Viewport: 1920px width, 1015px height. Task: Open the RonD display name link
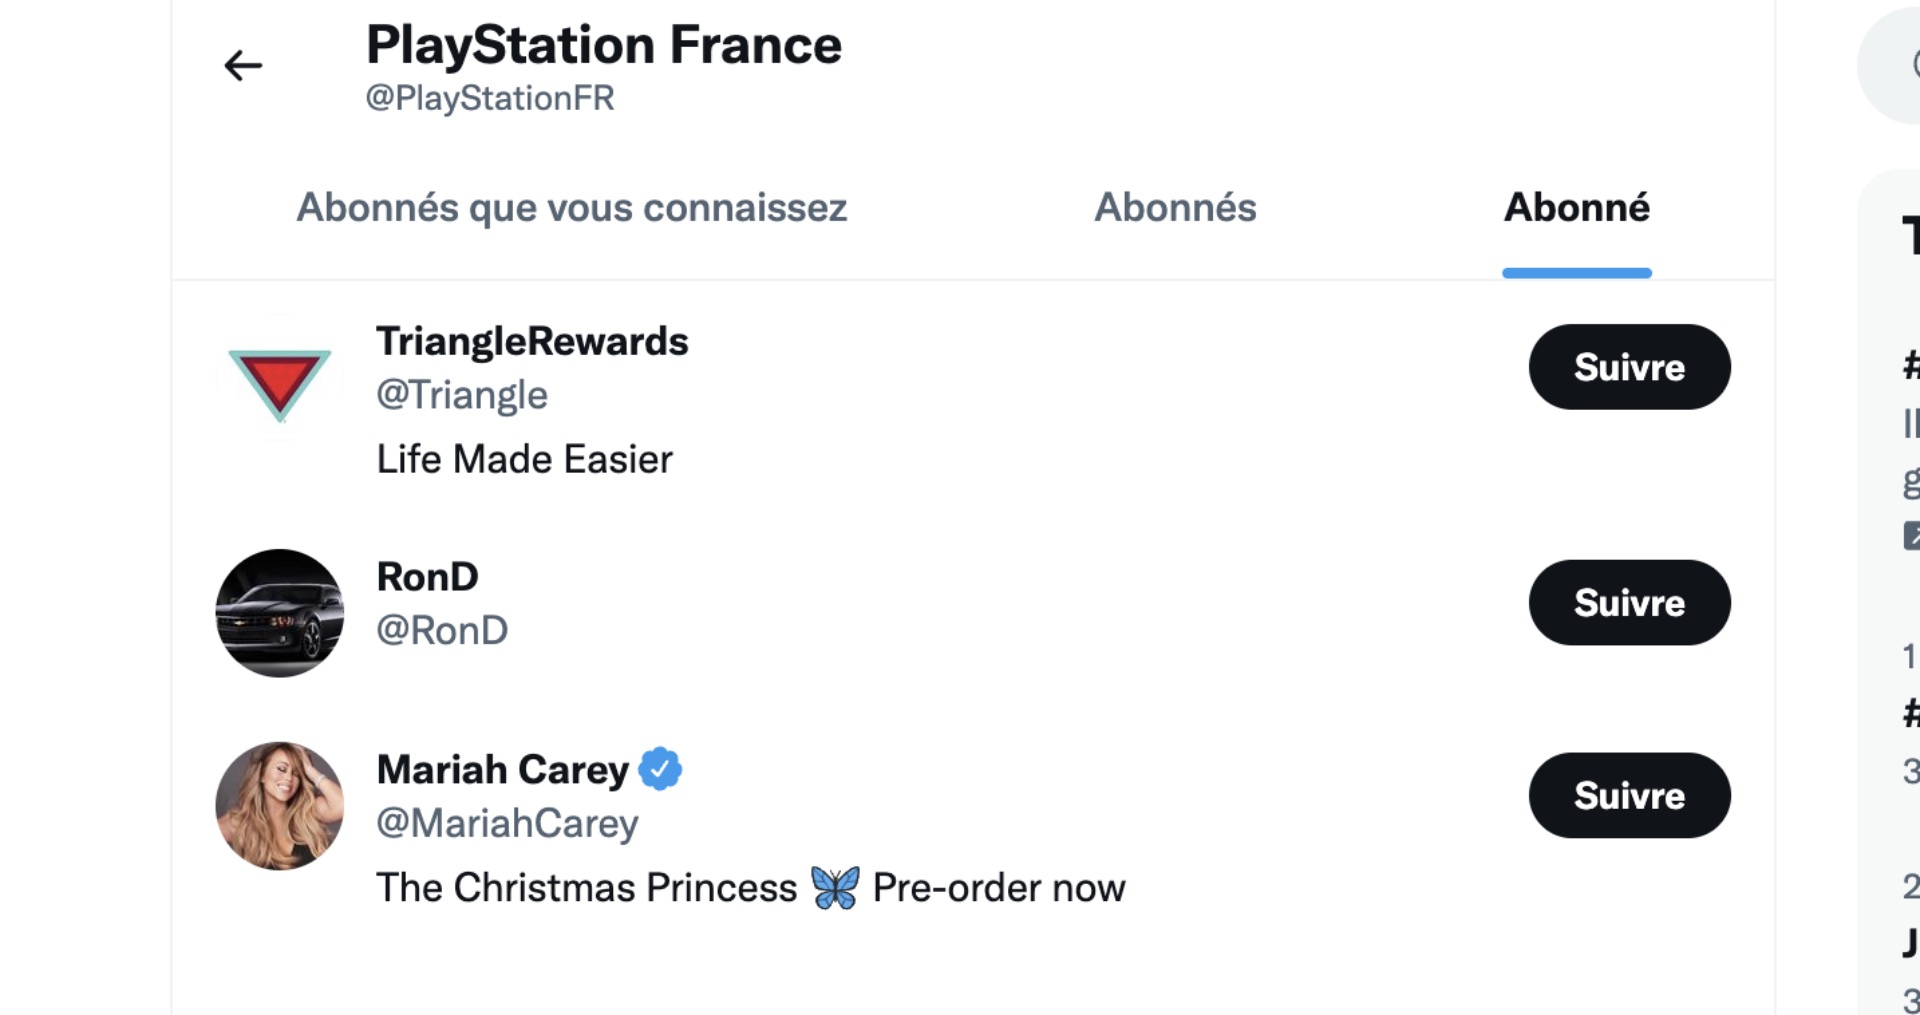click(428, 577)
